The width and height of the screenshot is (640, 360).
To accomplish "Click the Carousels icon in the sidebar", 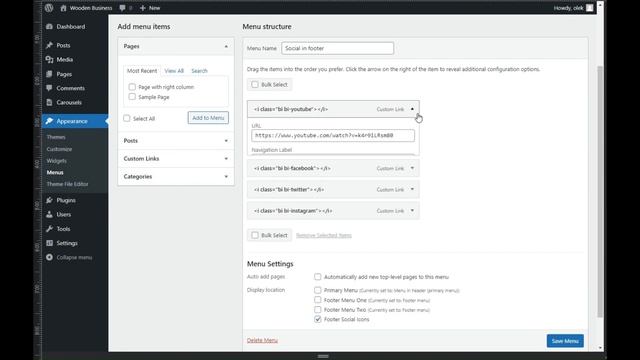I will point(49,102).
